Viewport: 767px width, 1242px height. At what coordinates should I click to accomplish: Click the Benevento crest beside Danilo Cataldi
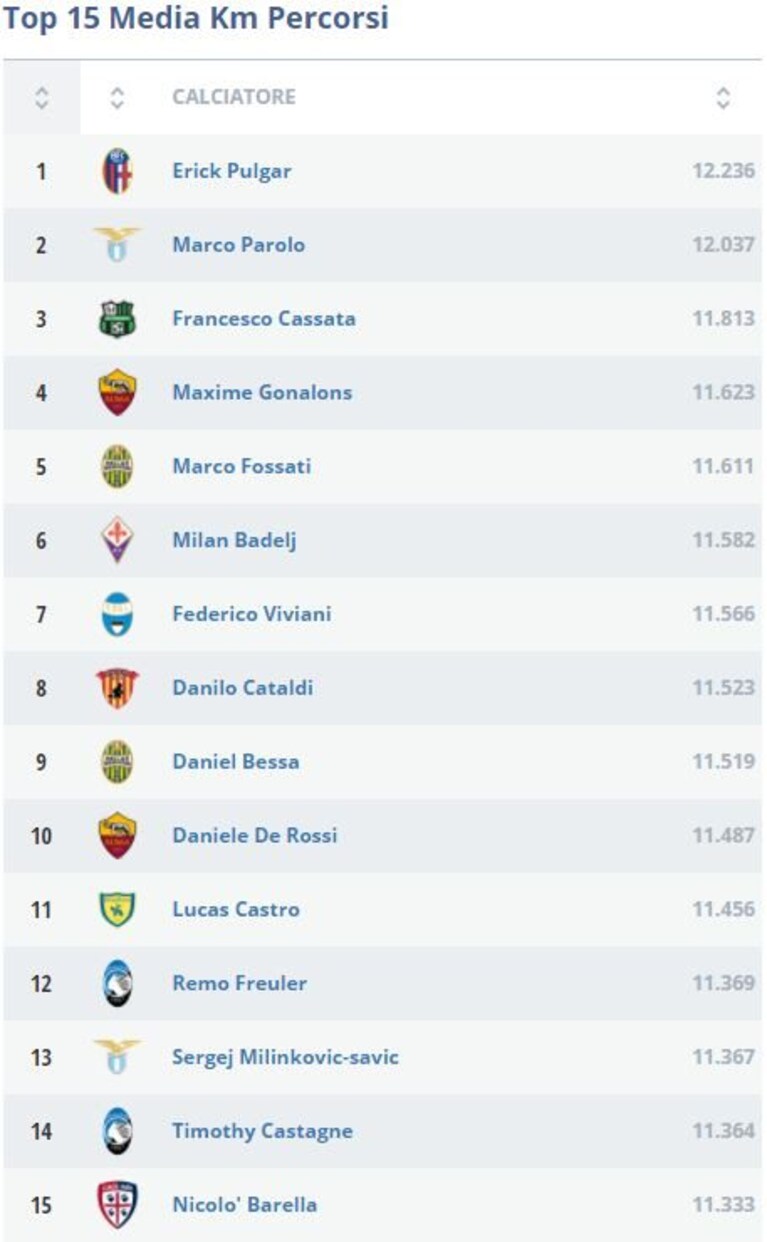(117, 688)
